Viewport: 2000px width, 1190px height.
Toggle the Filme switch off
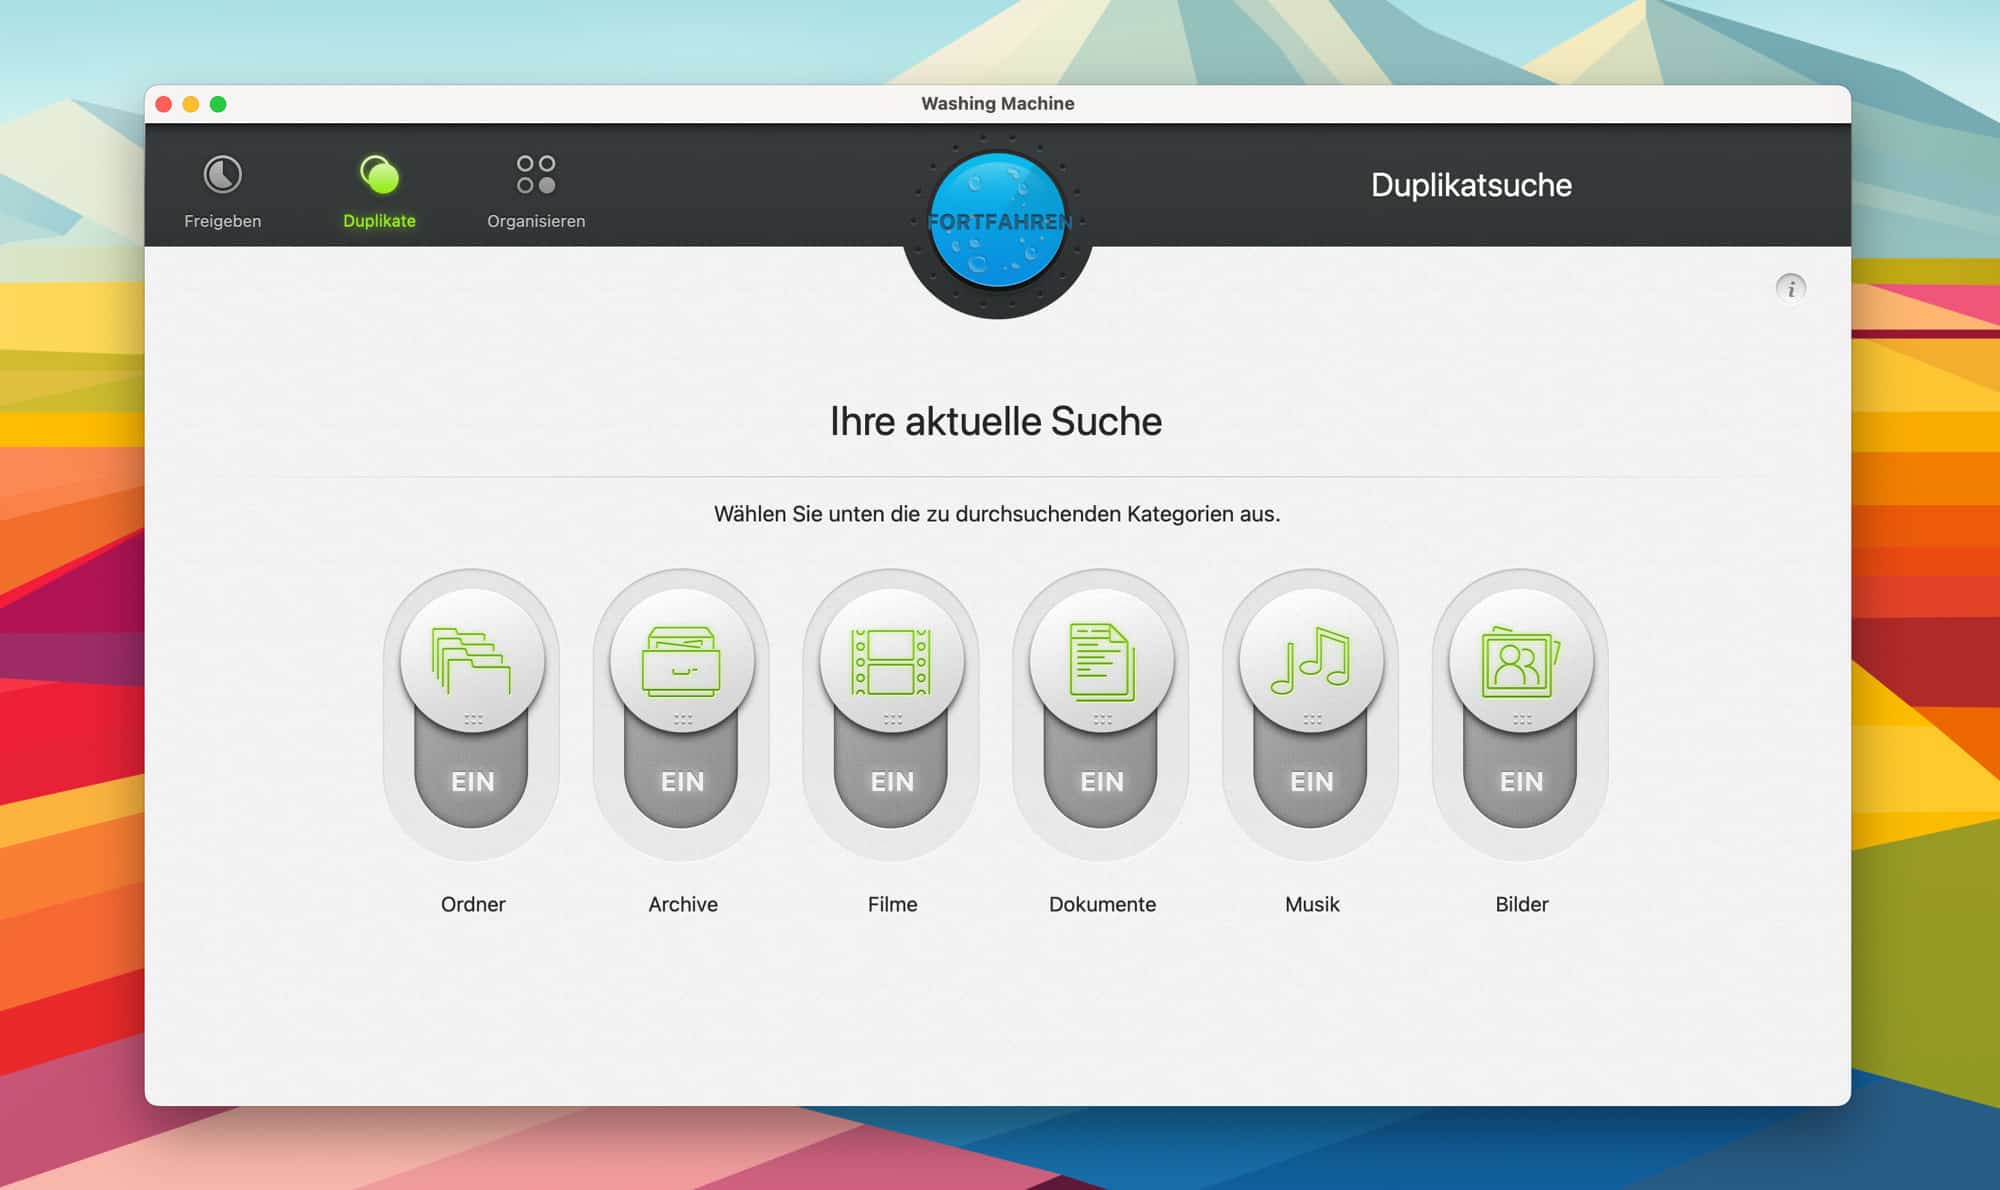pos(892,782)
